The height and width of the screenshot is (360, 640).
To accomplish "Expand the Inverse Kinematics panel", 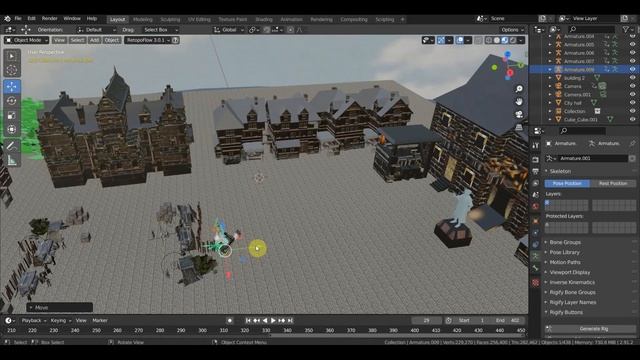I will pos(572,282).
